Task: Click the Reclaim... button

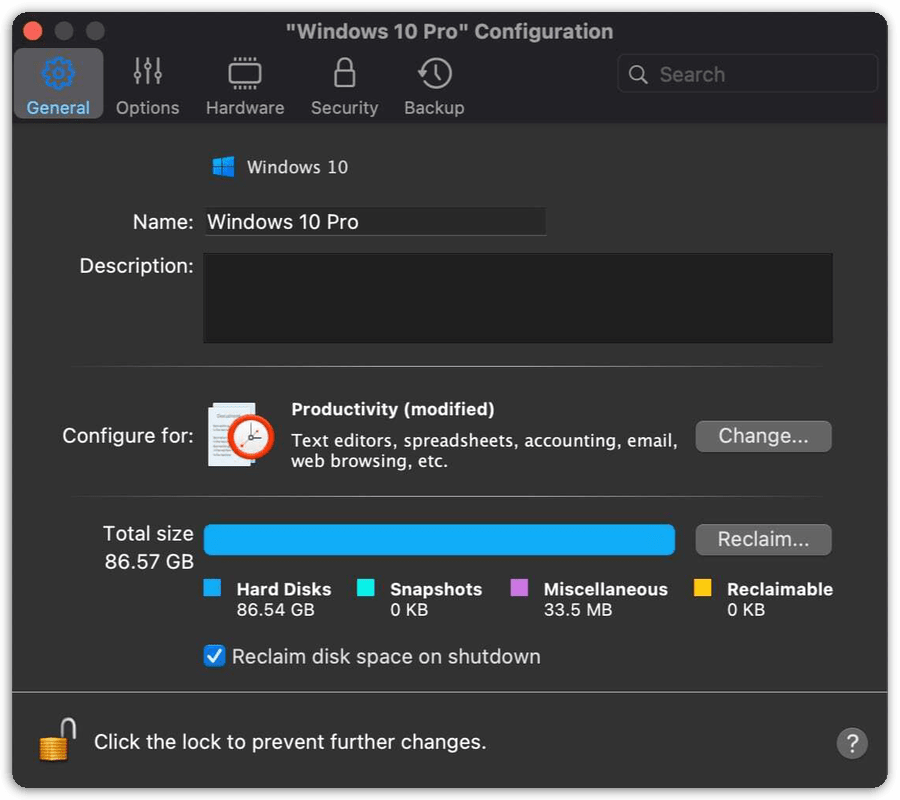Action: click(763, 539)
